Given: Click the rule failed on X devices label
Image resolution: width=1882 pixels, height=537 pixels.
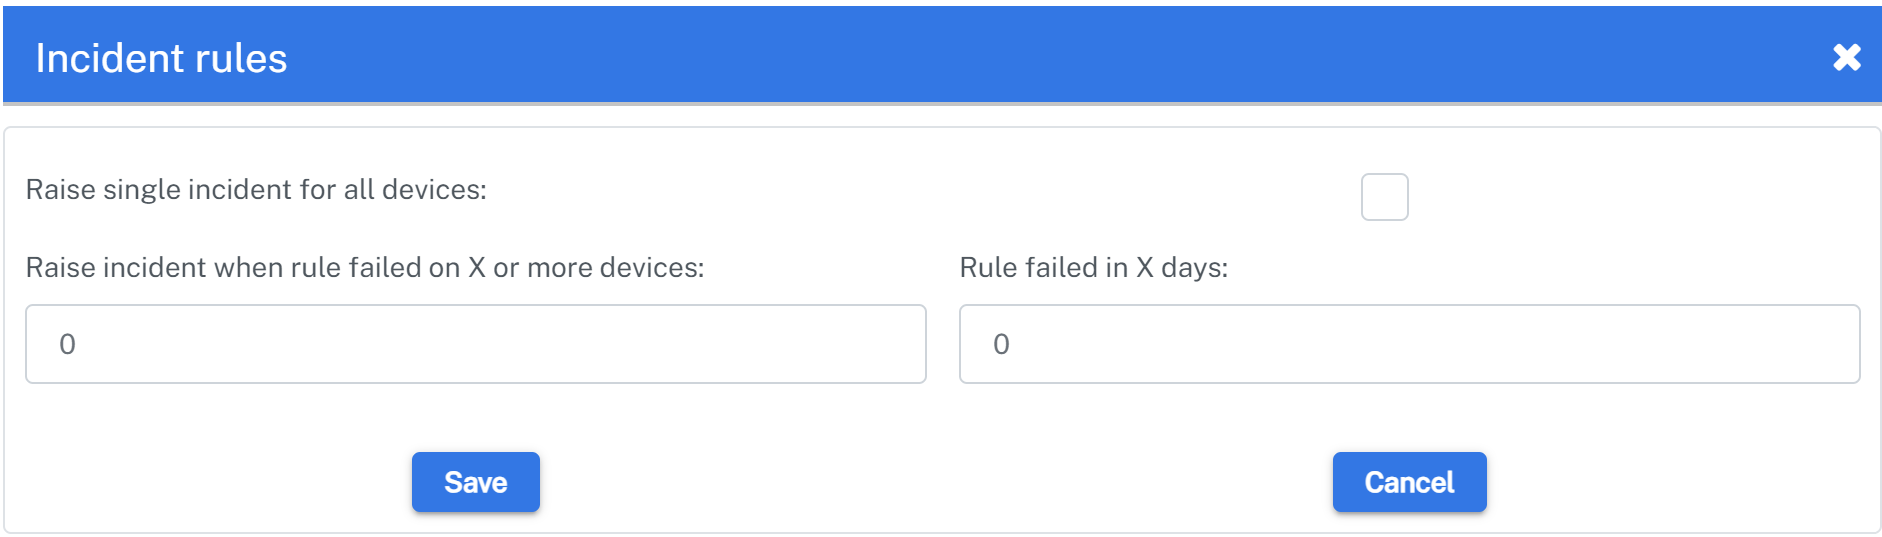Looking at the screenshot, I should (x=365, y=268).
